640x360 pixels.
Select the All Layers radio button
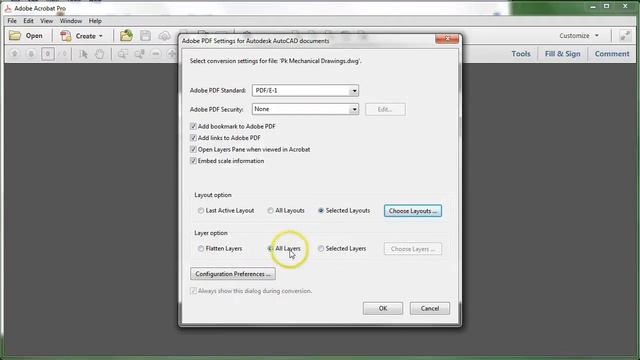click(270, 249)
